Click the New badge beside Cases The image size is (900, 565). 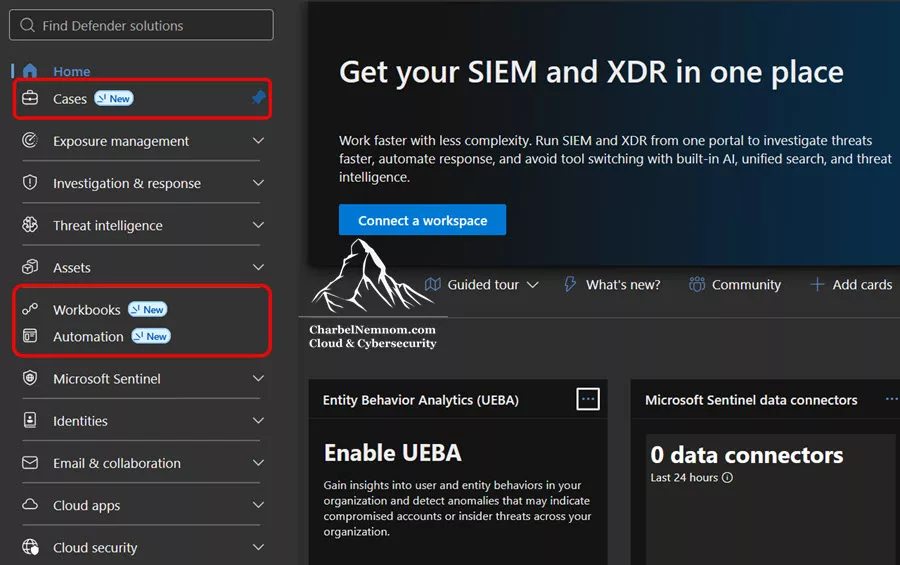click(x=114, y=98)
